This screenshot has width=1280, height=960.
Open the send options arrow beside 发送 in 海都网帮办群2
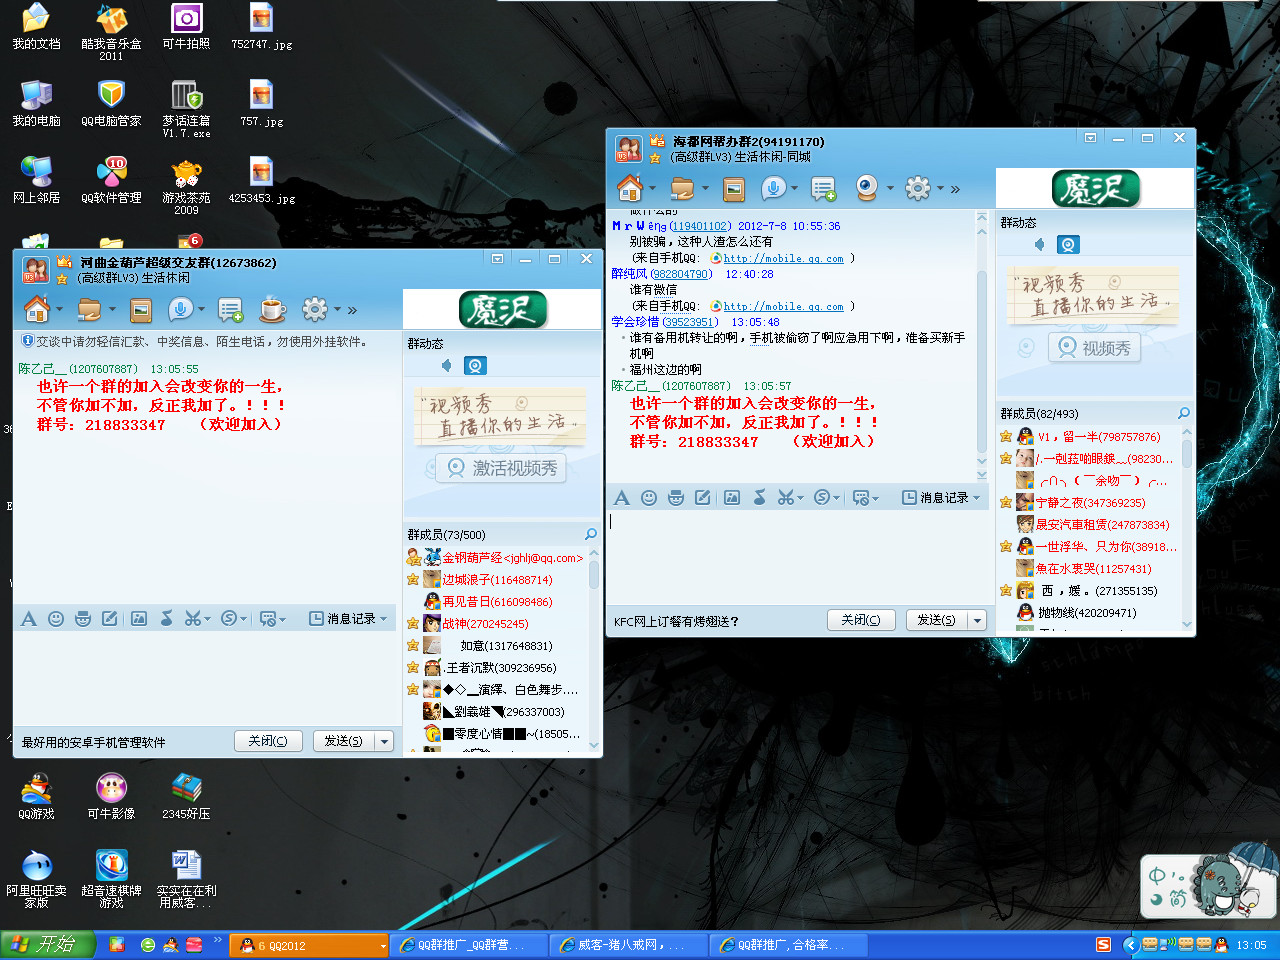pos(977,621)
